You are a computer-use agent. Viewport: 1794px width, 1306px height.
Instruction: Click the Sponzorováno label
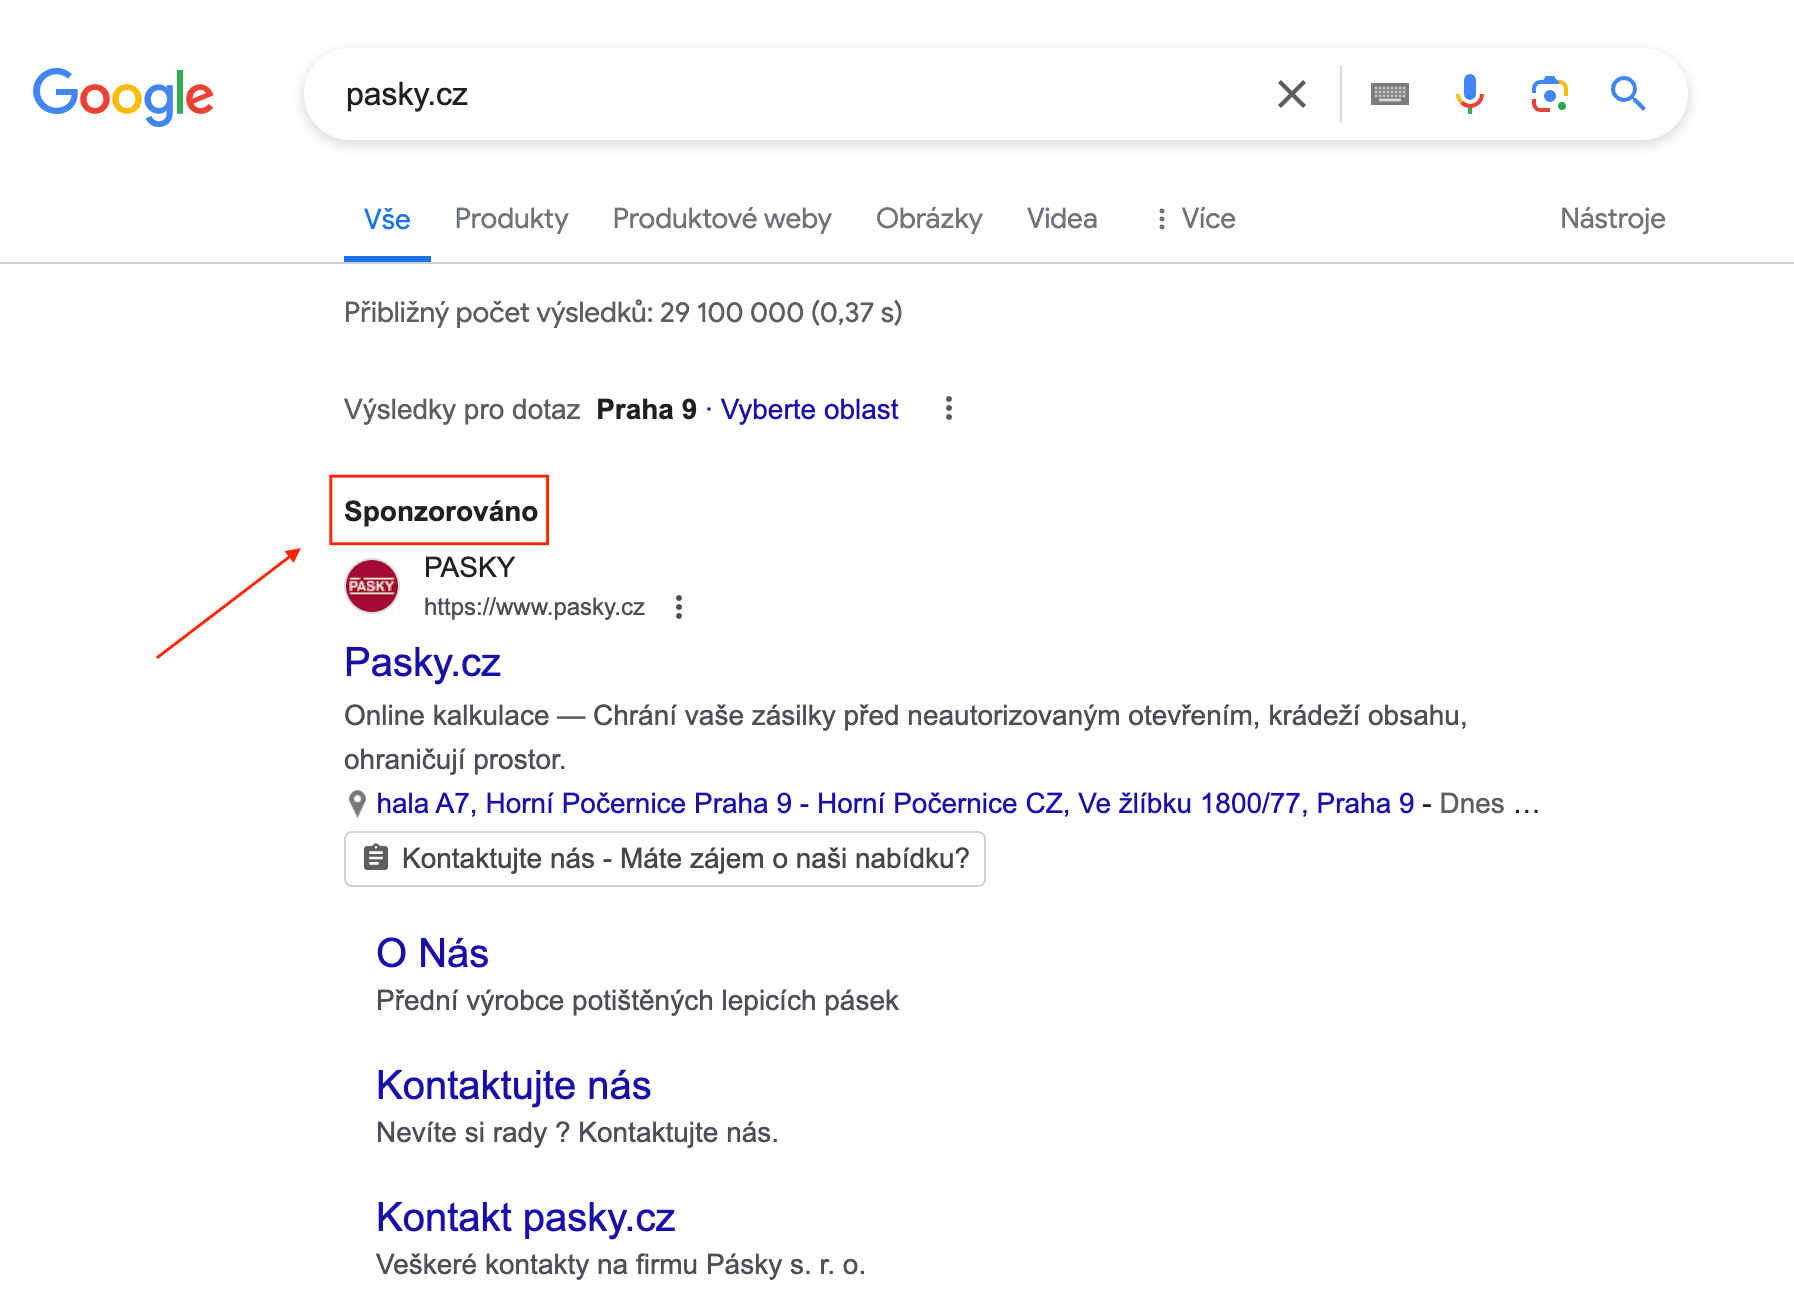[440, 511]
